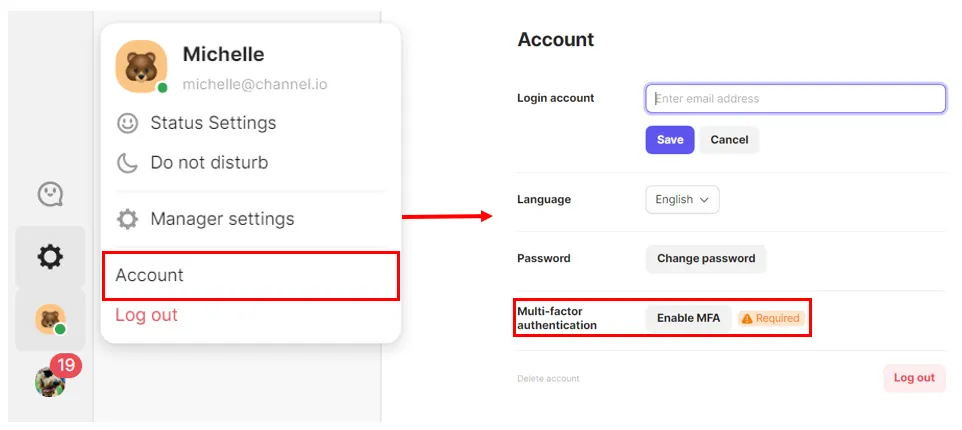Click the orange warning icon beside Required

746,319
